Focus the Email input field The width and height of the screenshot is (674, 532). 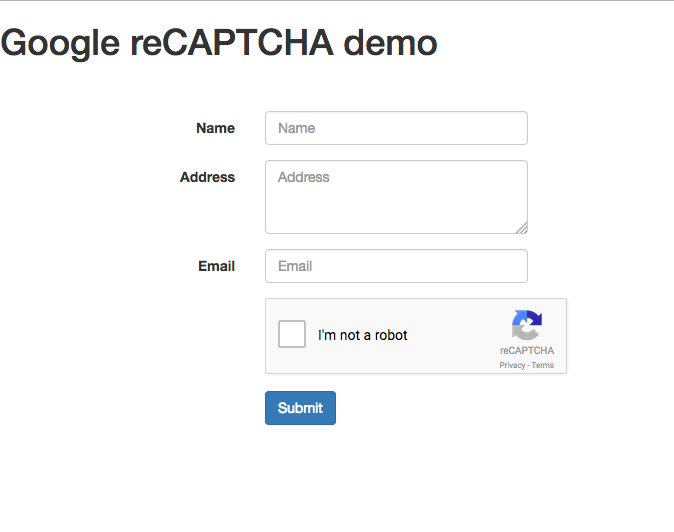pos(396,266)
